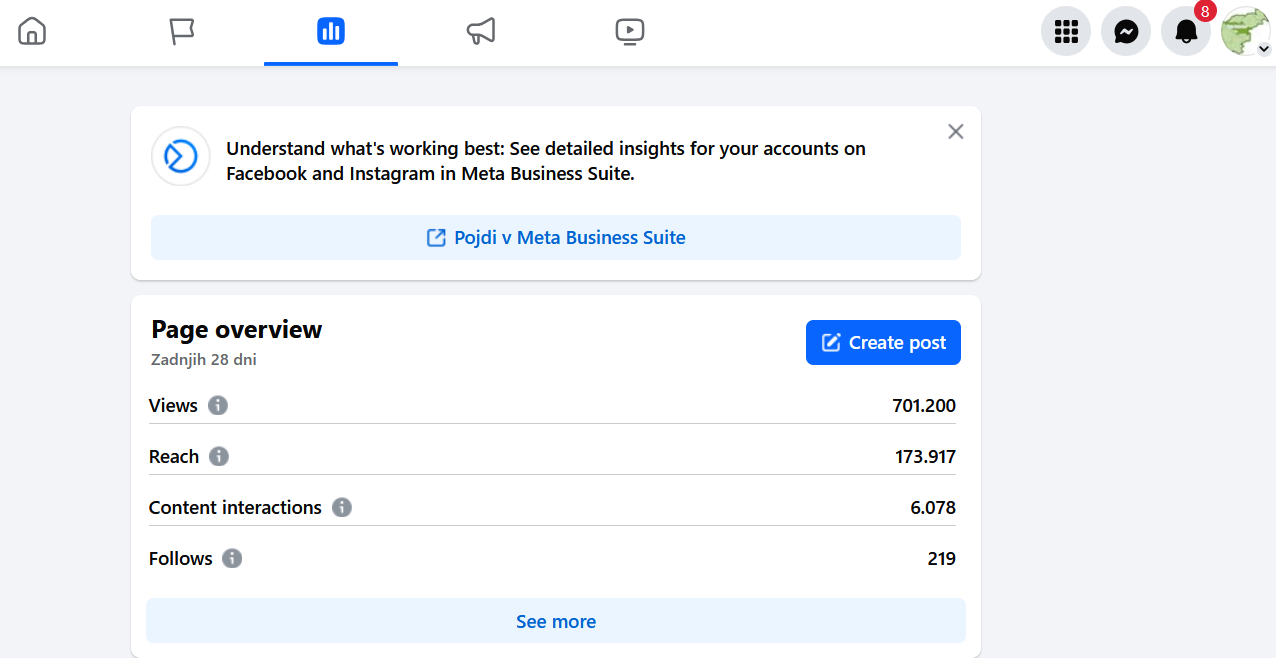Click the Views value 701.200
Screen dimensions: 1276x658
point(924,406)
